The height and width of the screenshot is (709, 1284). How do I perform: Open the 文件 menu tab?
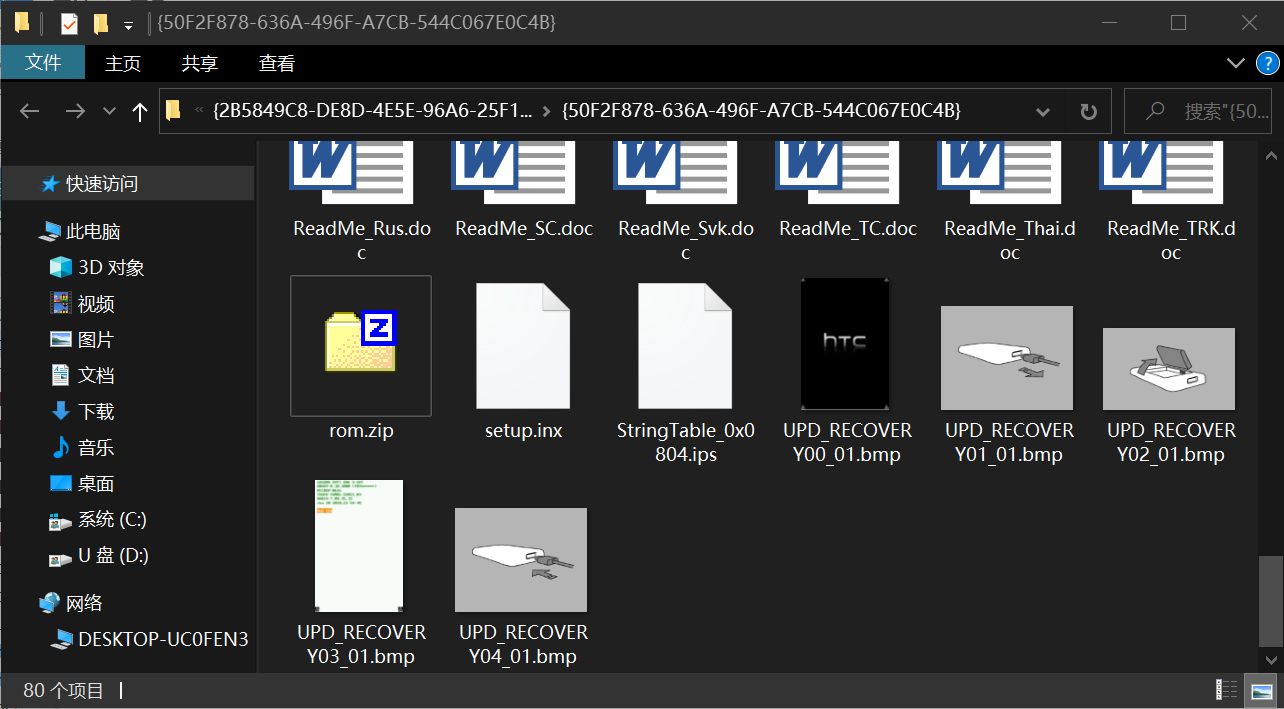(x=43, y=63)
